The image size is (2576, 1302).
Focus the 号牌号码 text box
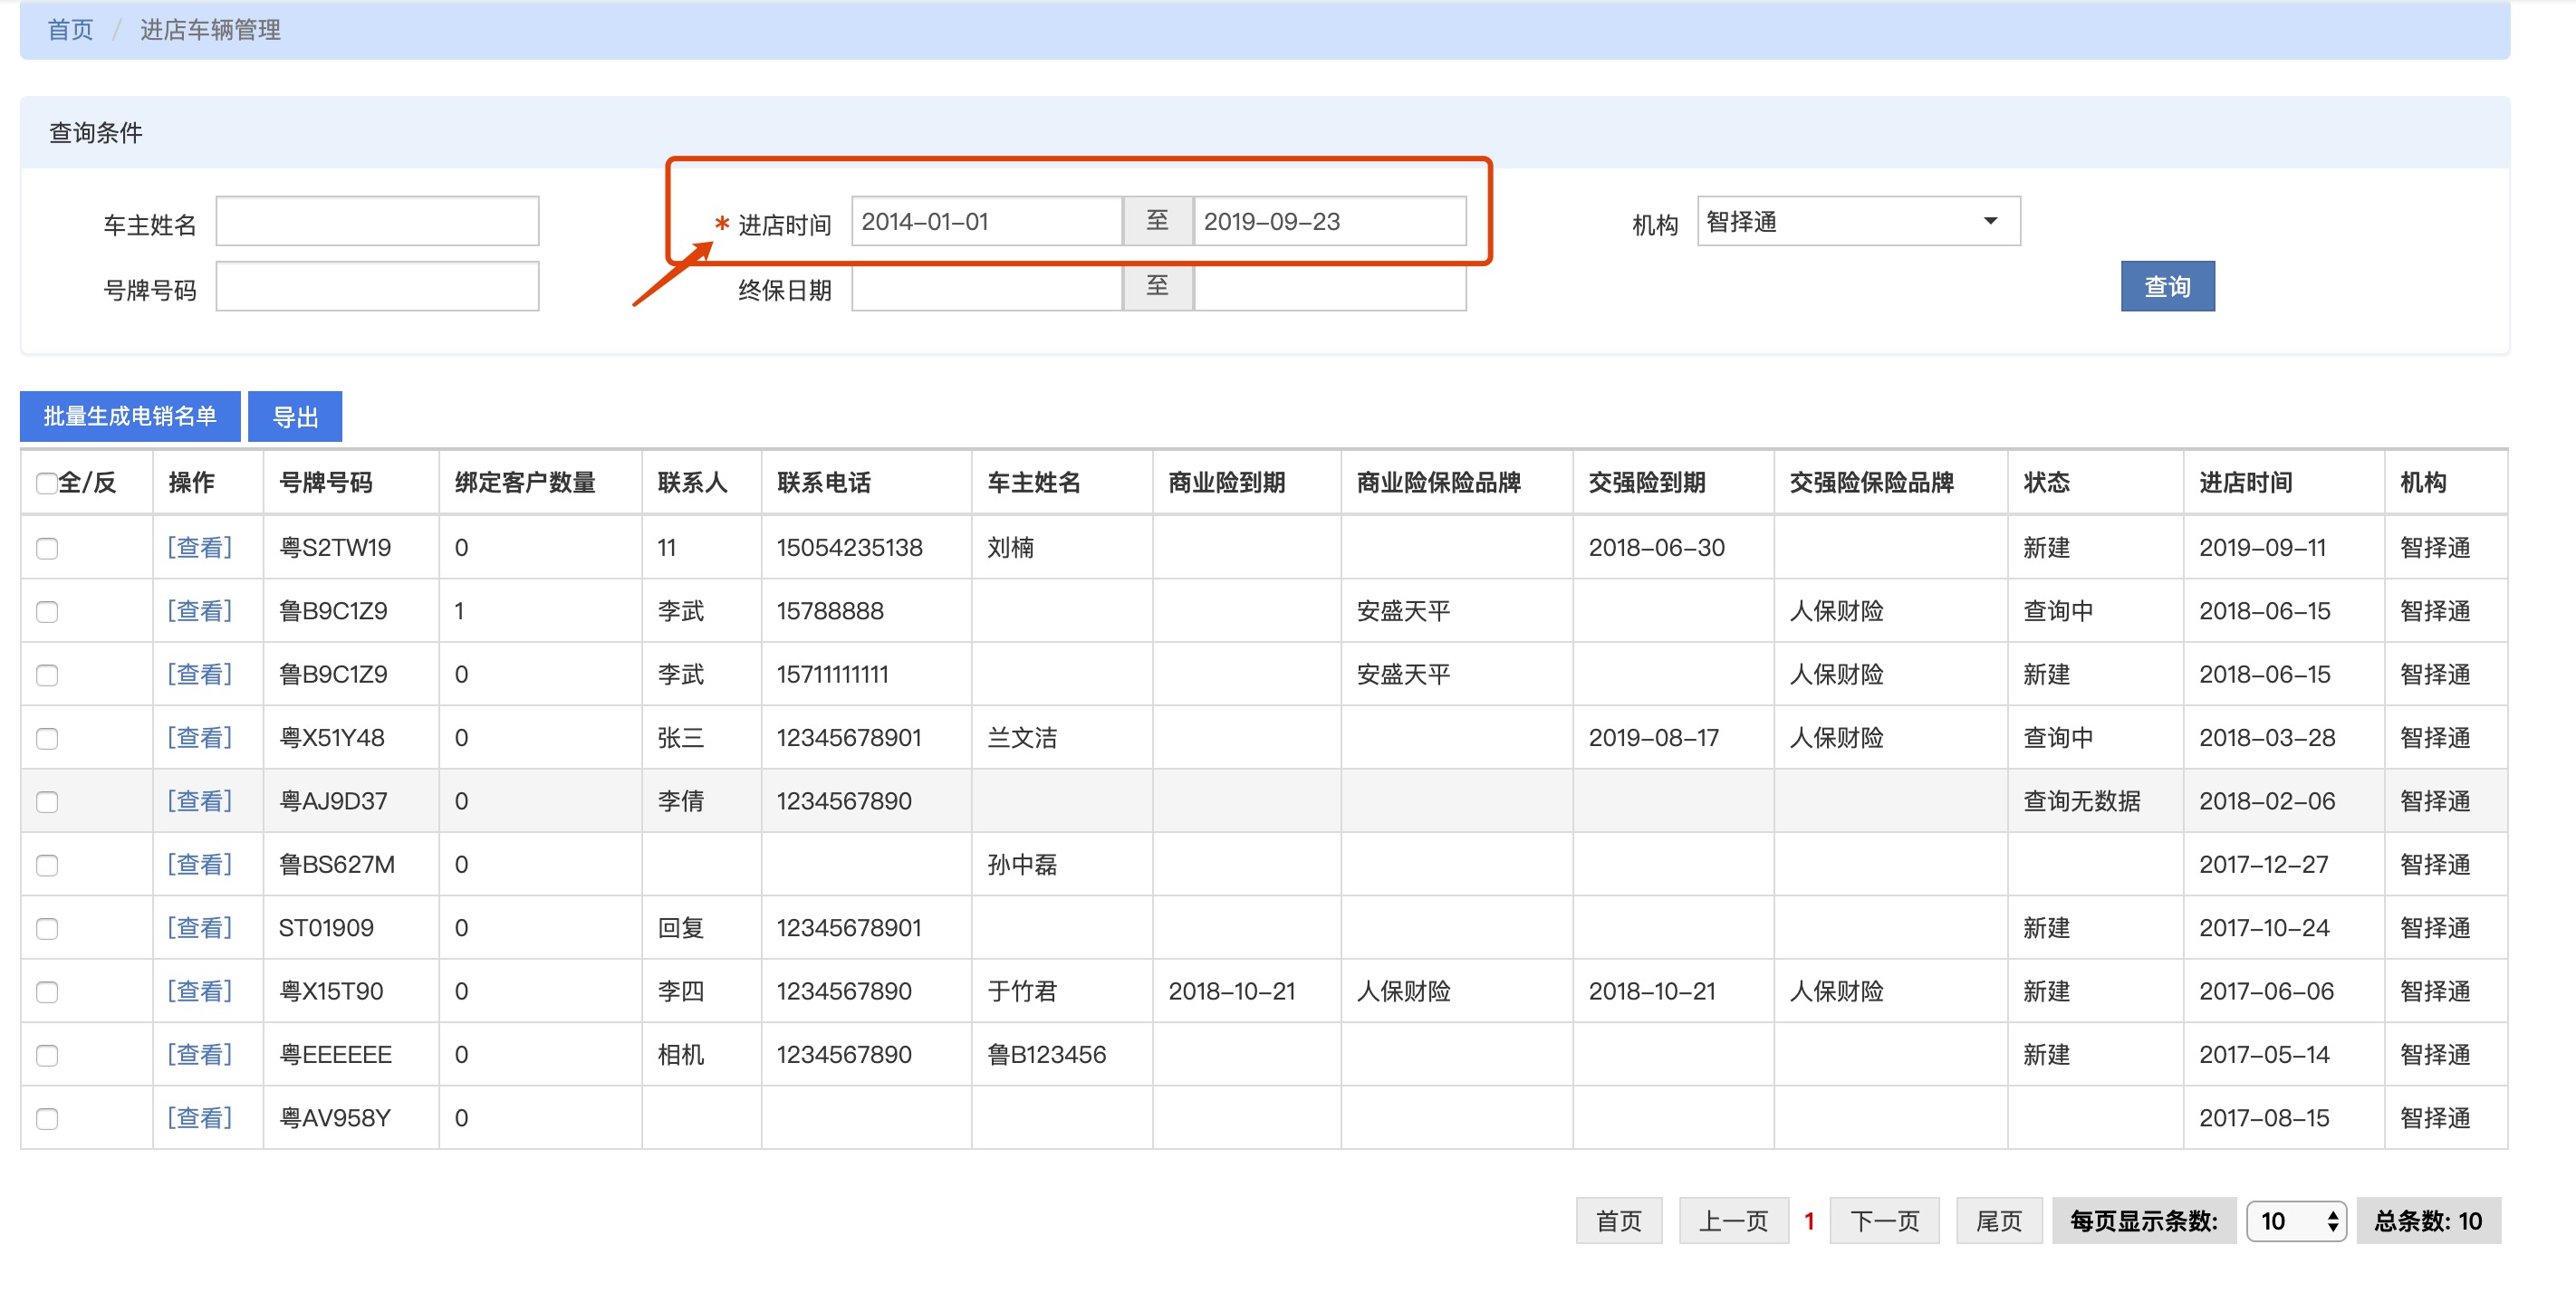tap(377, 287)
